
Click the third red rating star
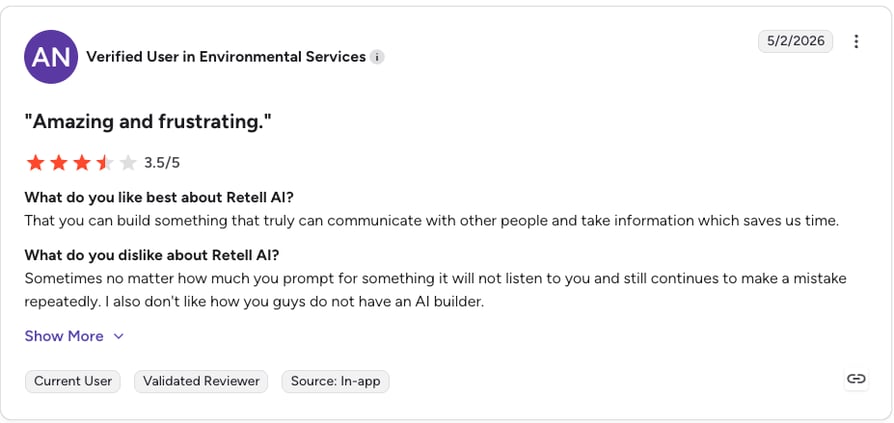click(x=82, y=163)
